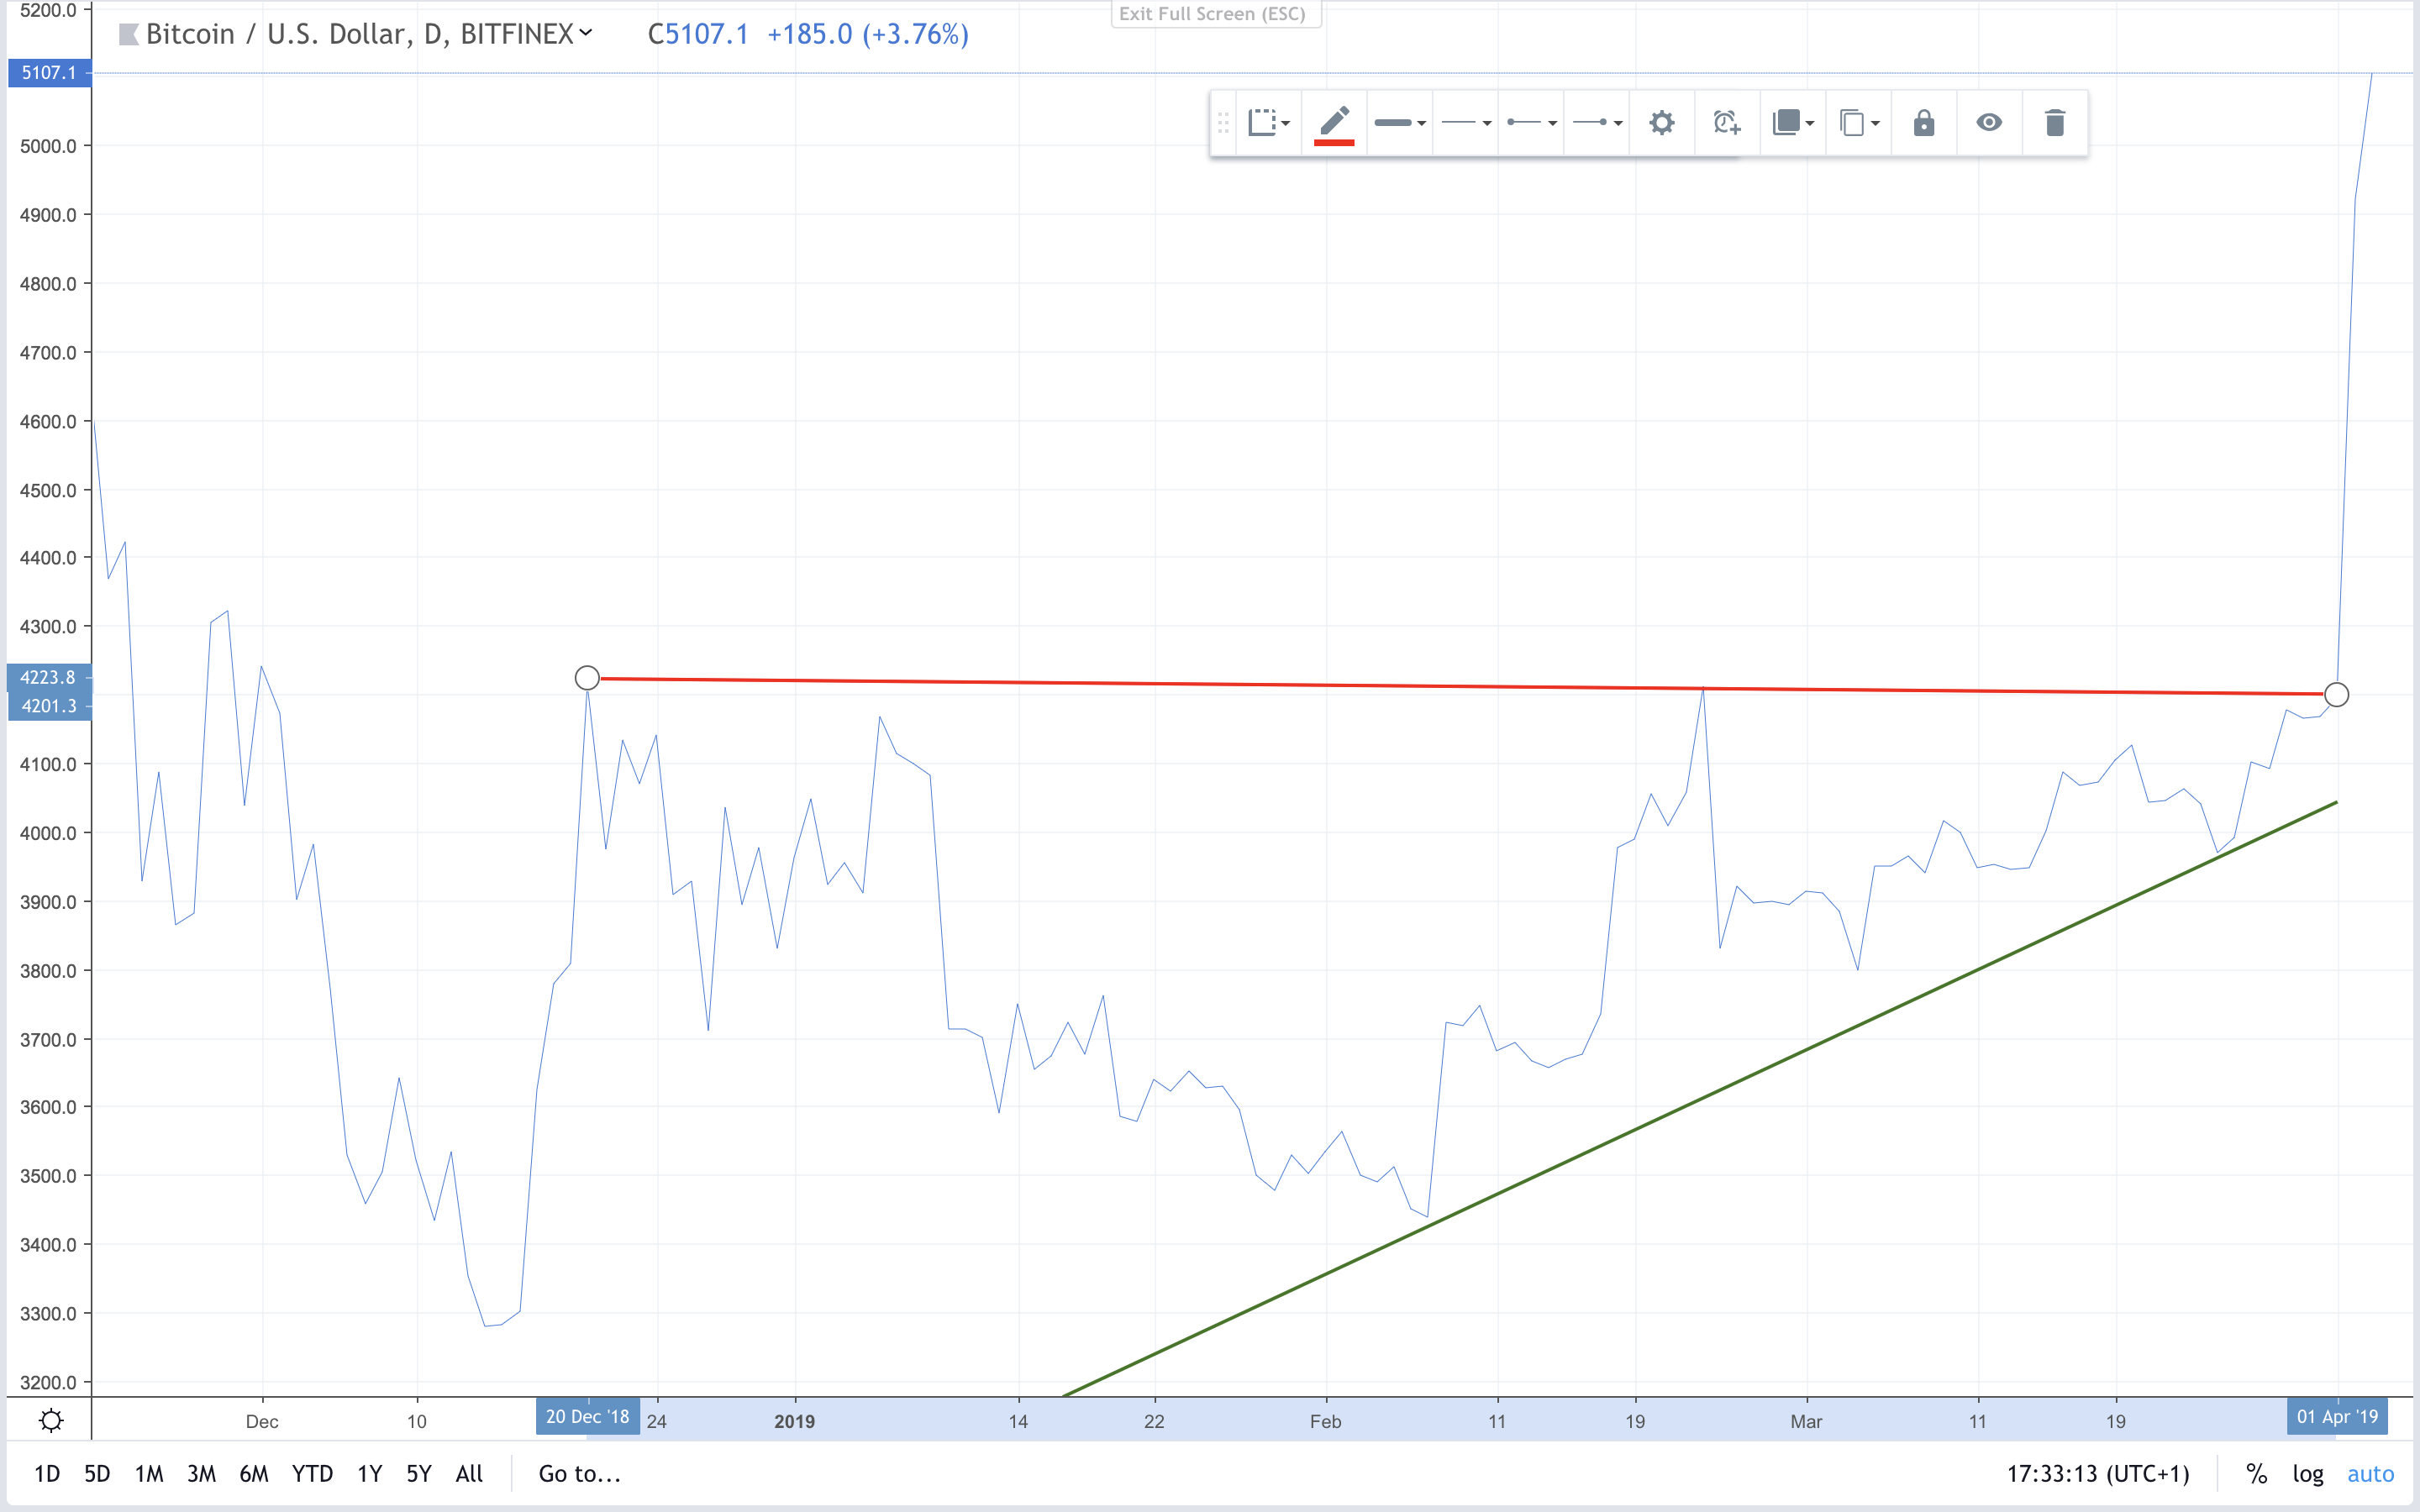Screen dimensions: 2420x1512
Task: Click the 4223.8 price axis label
Action: (x=48, y=677)
